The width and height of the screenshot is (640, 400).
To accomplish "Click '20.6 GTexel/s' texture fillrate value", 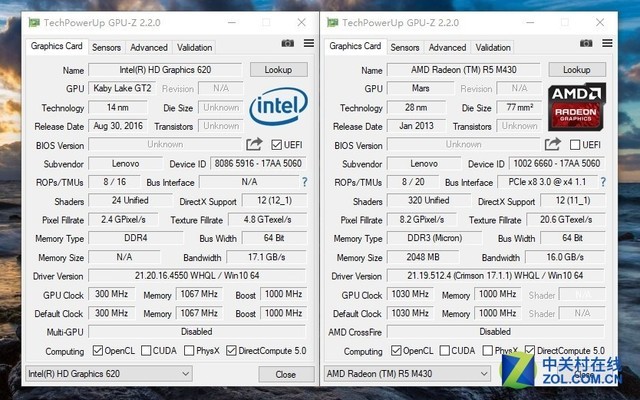I will (x=566, y=220).
